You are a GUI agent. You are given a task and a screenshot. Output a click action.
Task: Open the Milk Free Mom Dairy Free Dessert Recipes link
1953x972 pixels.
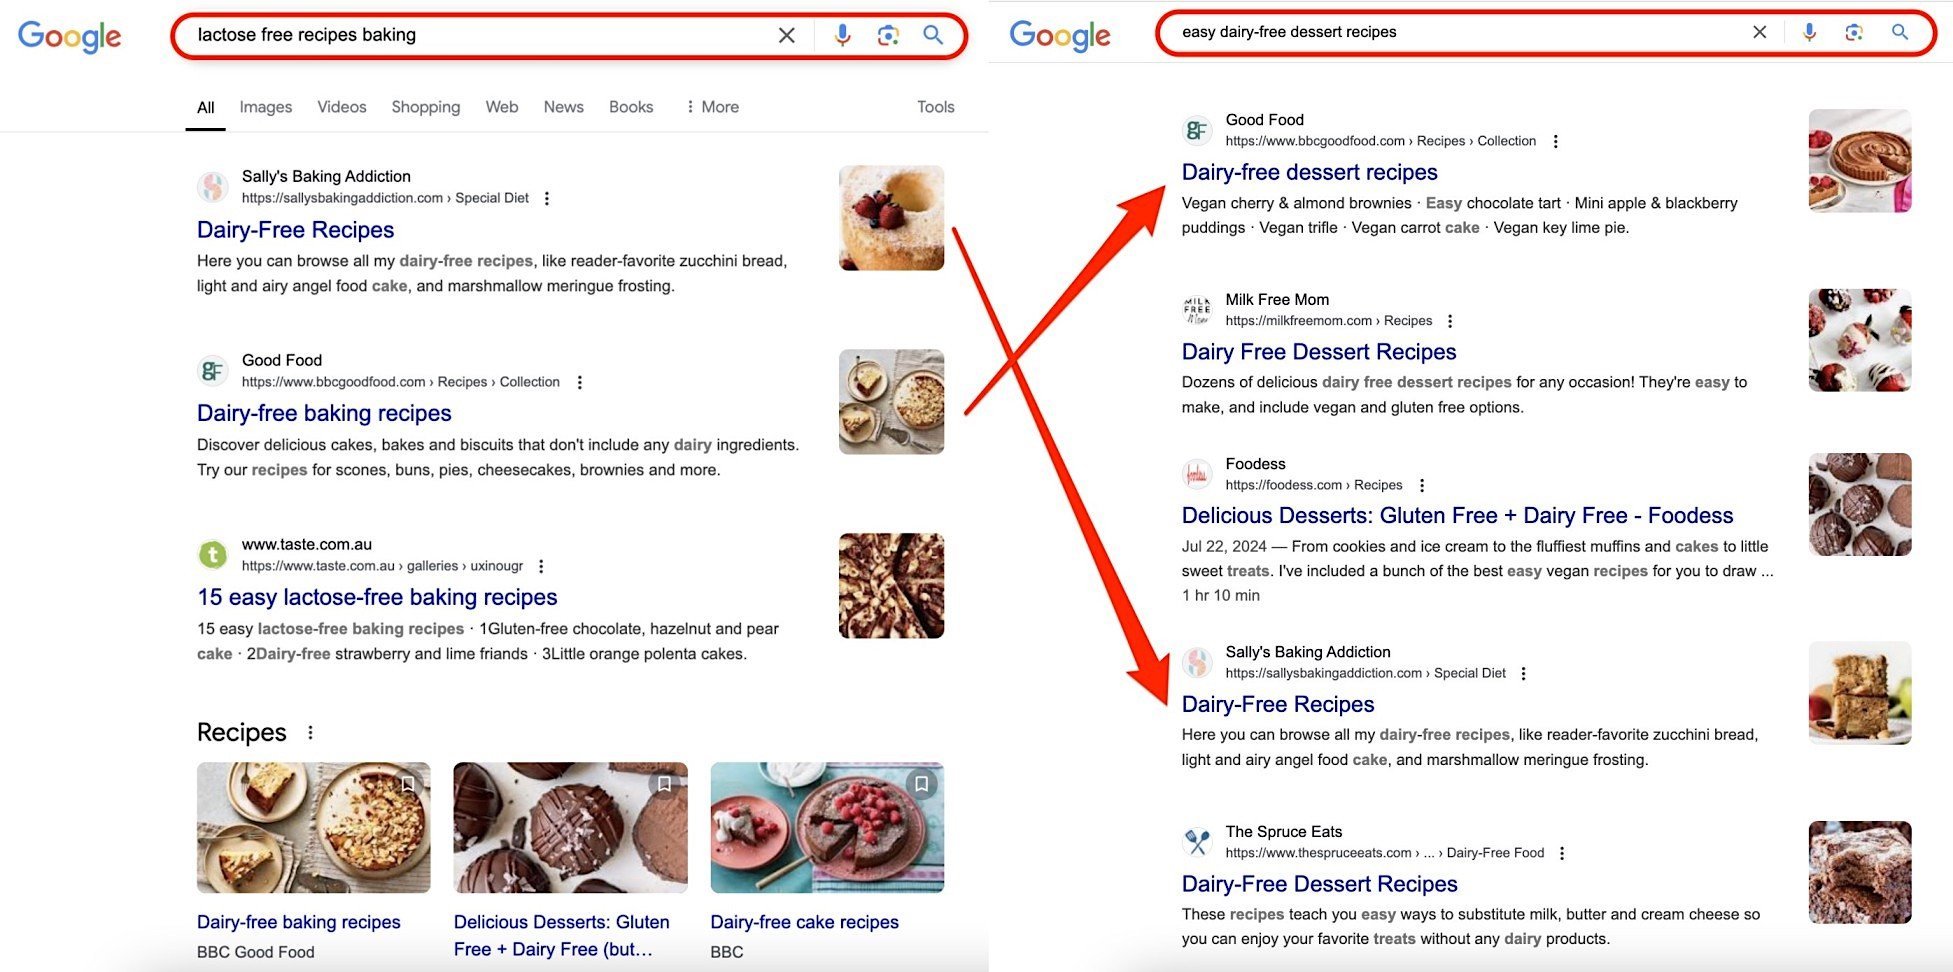coord(1319,352)
